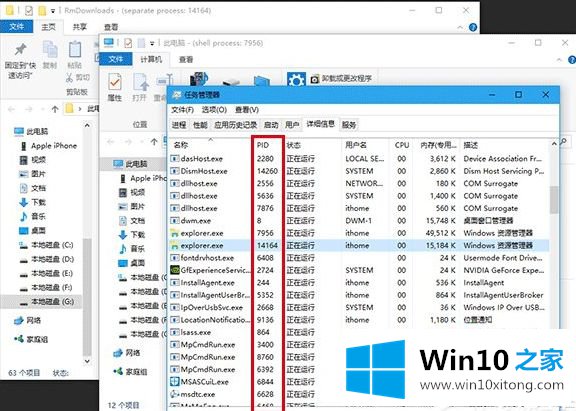Open quick access toolbar dropdown in 此电脑 window
Viewport: 576px width, 411px height.
coord(152,44)
